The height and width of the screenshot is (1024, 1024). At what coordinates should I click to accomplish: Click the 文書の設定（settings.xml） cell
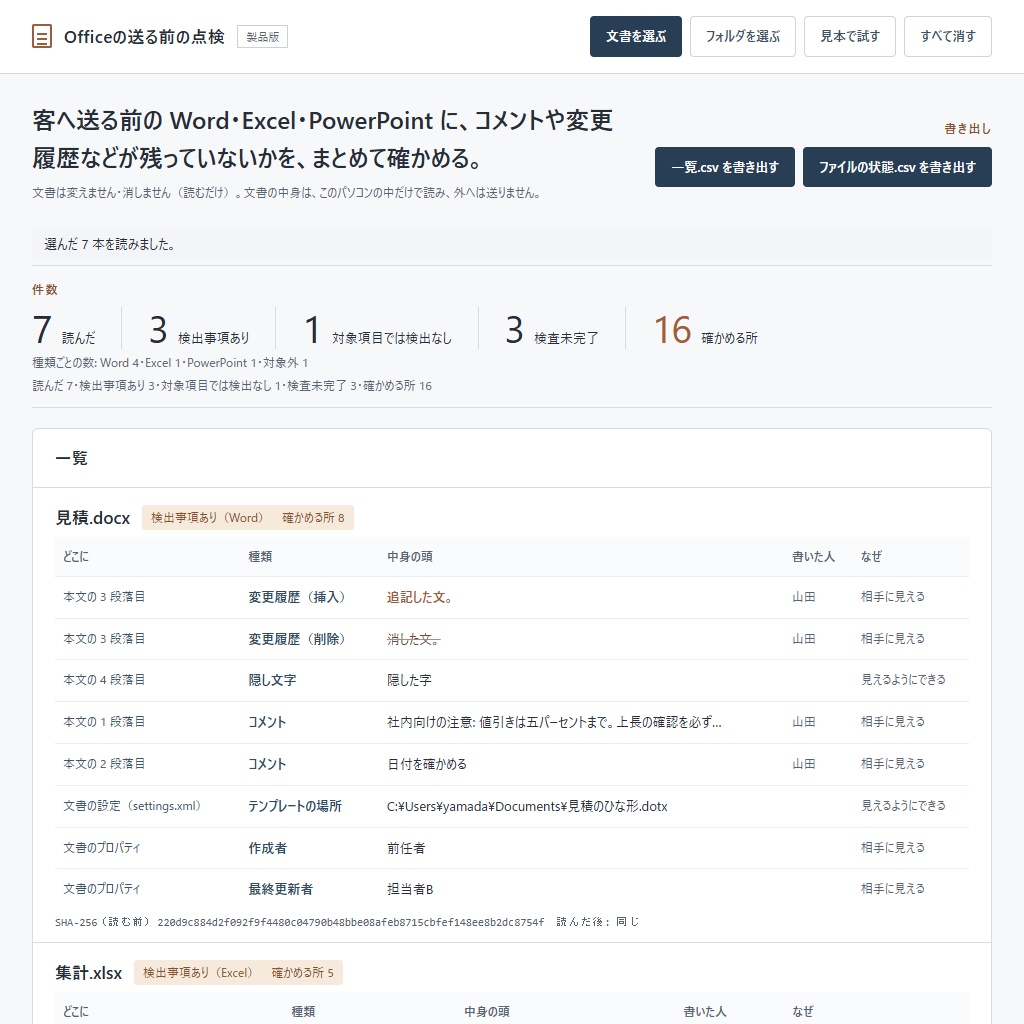pos(133,807)
